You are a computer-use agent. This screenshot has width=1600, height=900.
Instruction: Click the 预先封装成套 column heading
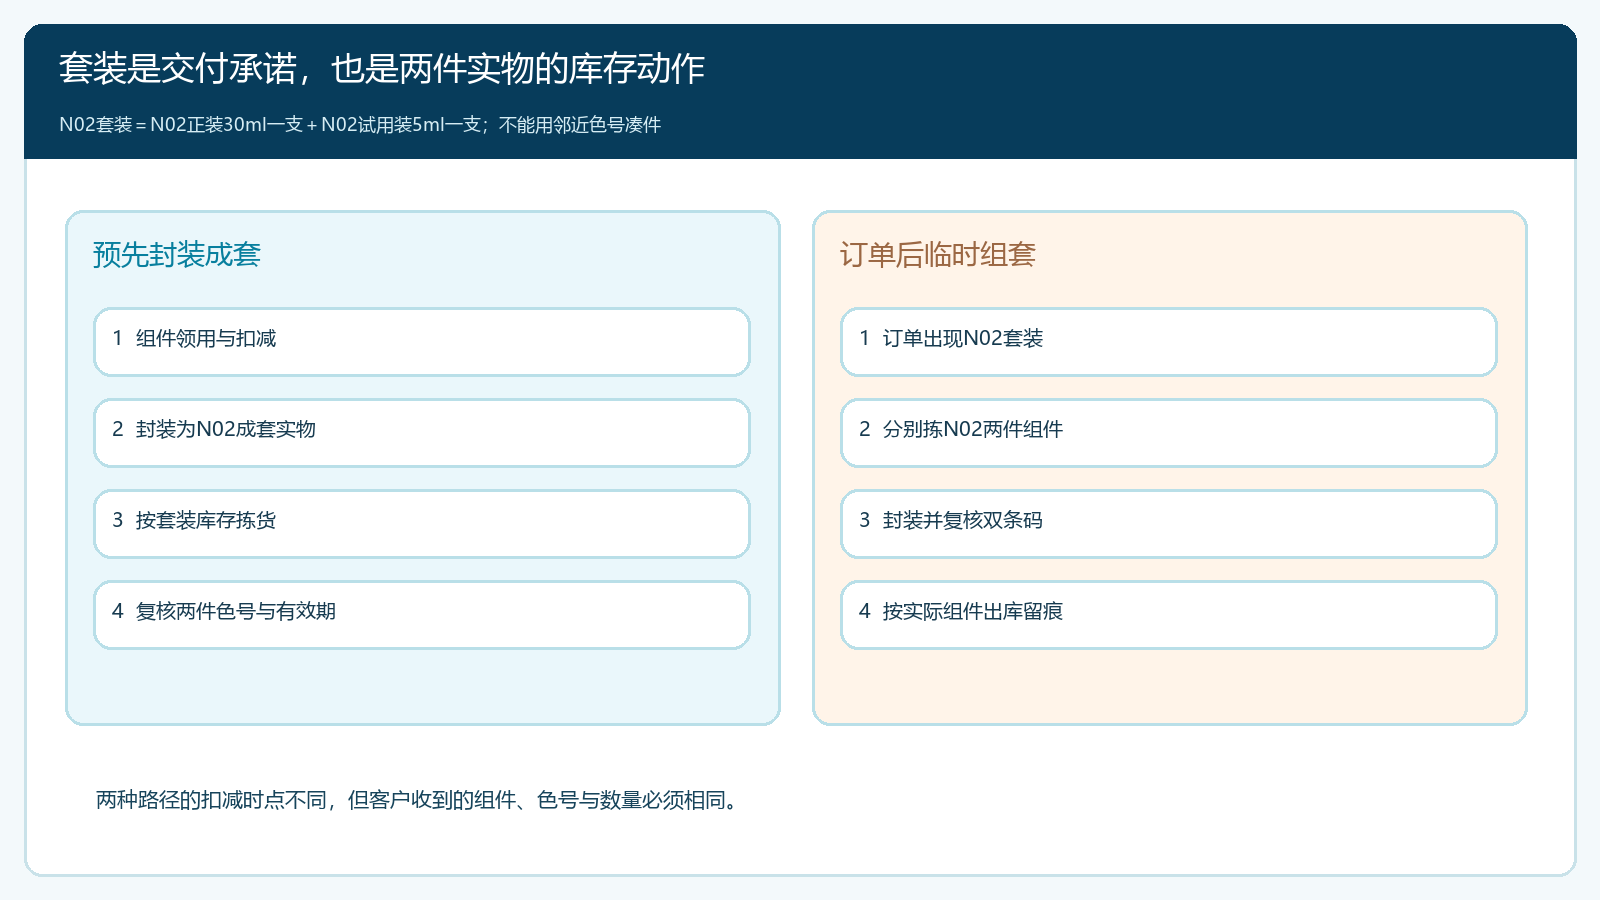[177, 255]
